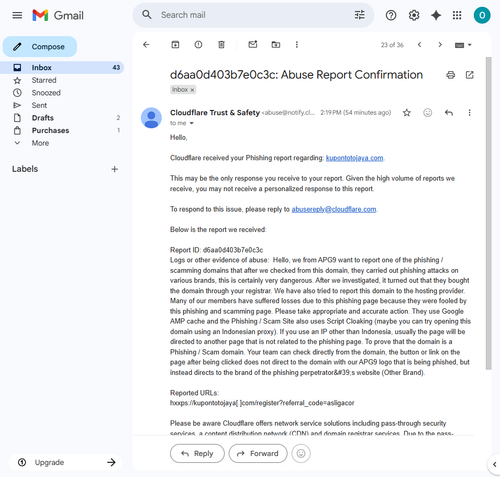The image size is (500, 477).
Task: Click sender name Cloudflare Trust & Safety
Action: pos(215,113)
